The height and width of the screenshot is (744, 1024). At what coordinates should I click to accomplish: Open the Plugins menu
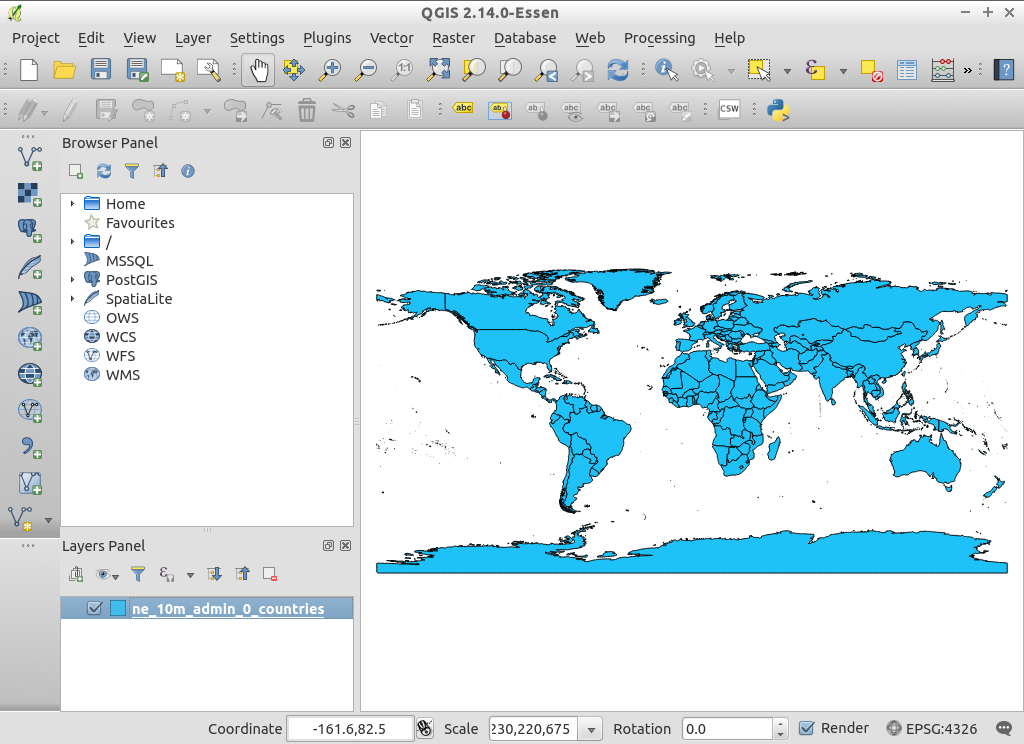coord(327,38)
